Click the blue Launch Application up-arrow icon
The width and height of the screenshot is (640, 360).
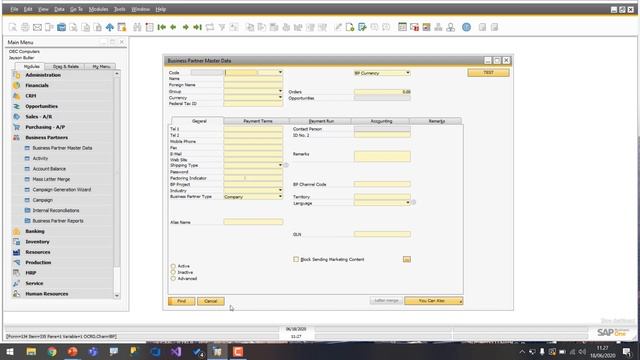tap(110, 27)
